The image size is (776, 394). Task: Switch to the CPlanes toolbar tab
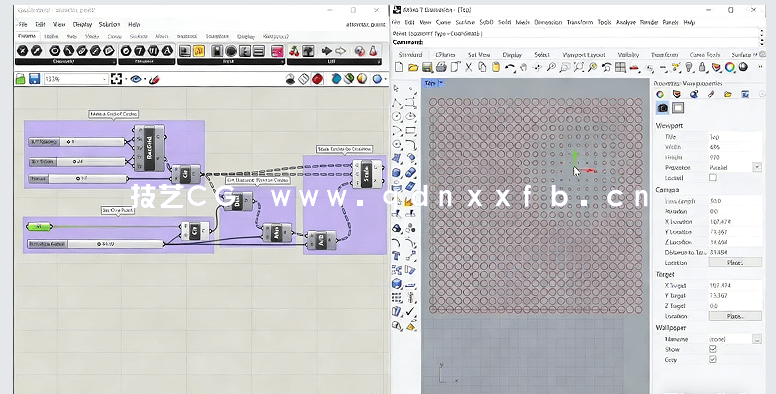pos(445,54)
